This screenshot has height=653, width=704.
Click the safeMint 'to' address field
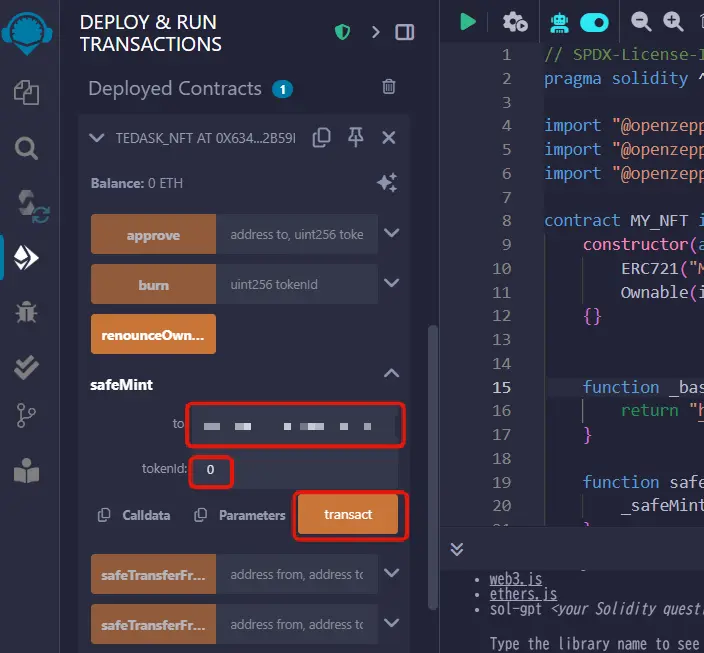click(295, 425)
